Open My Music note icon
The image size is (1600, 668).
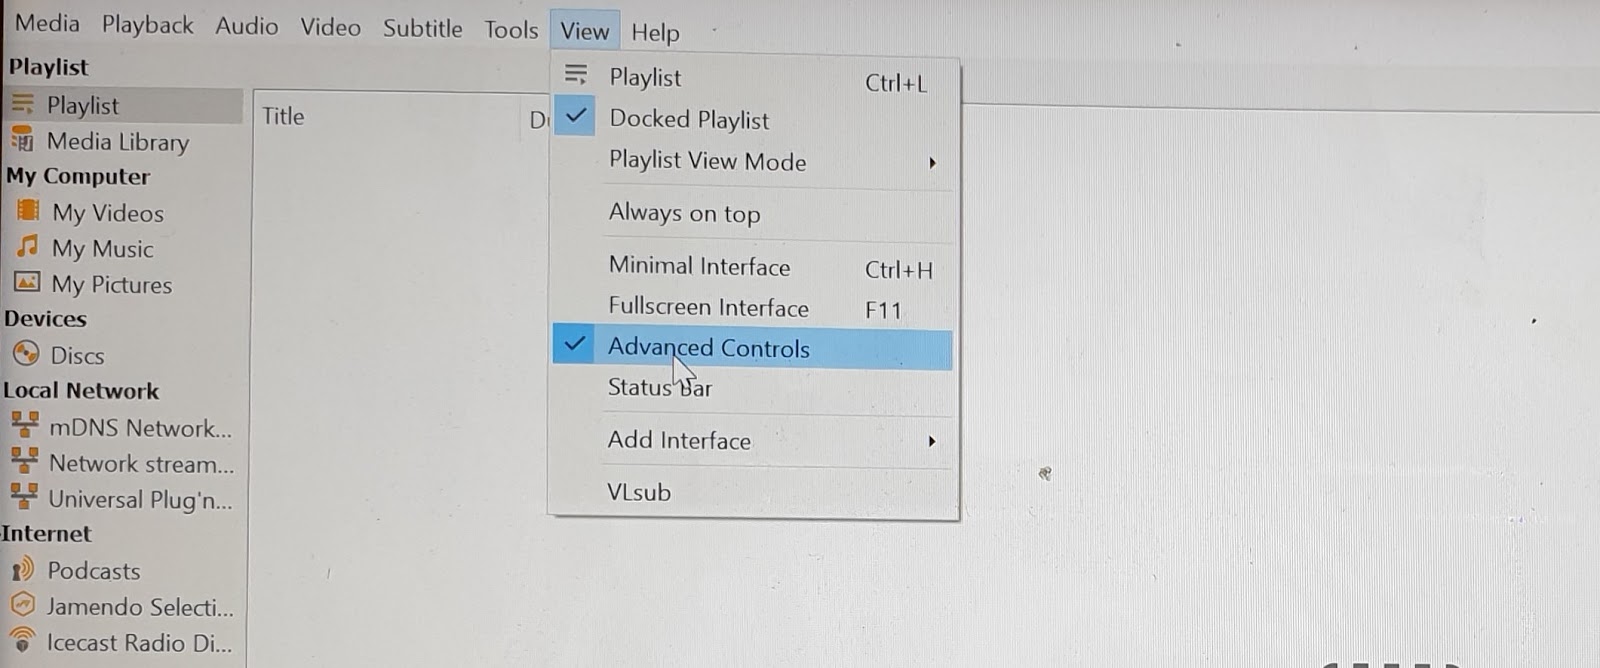click(28, 246)
